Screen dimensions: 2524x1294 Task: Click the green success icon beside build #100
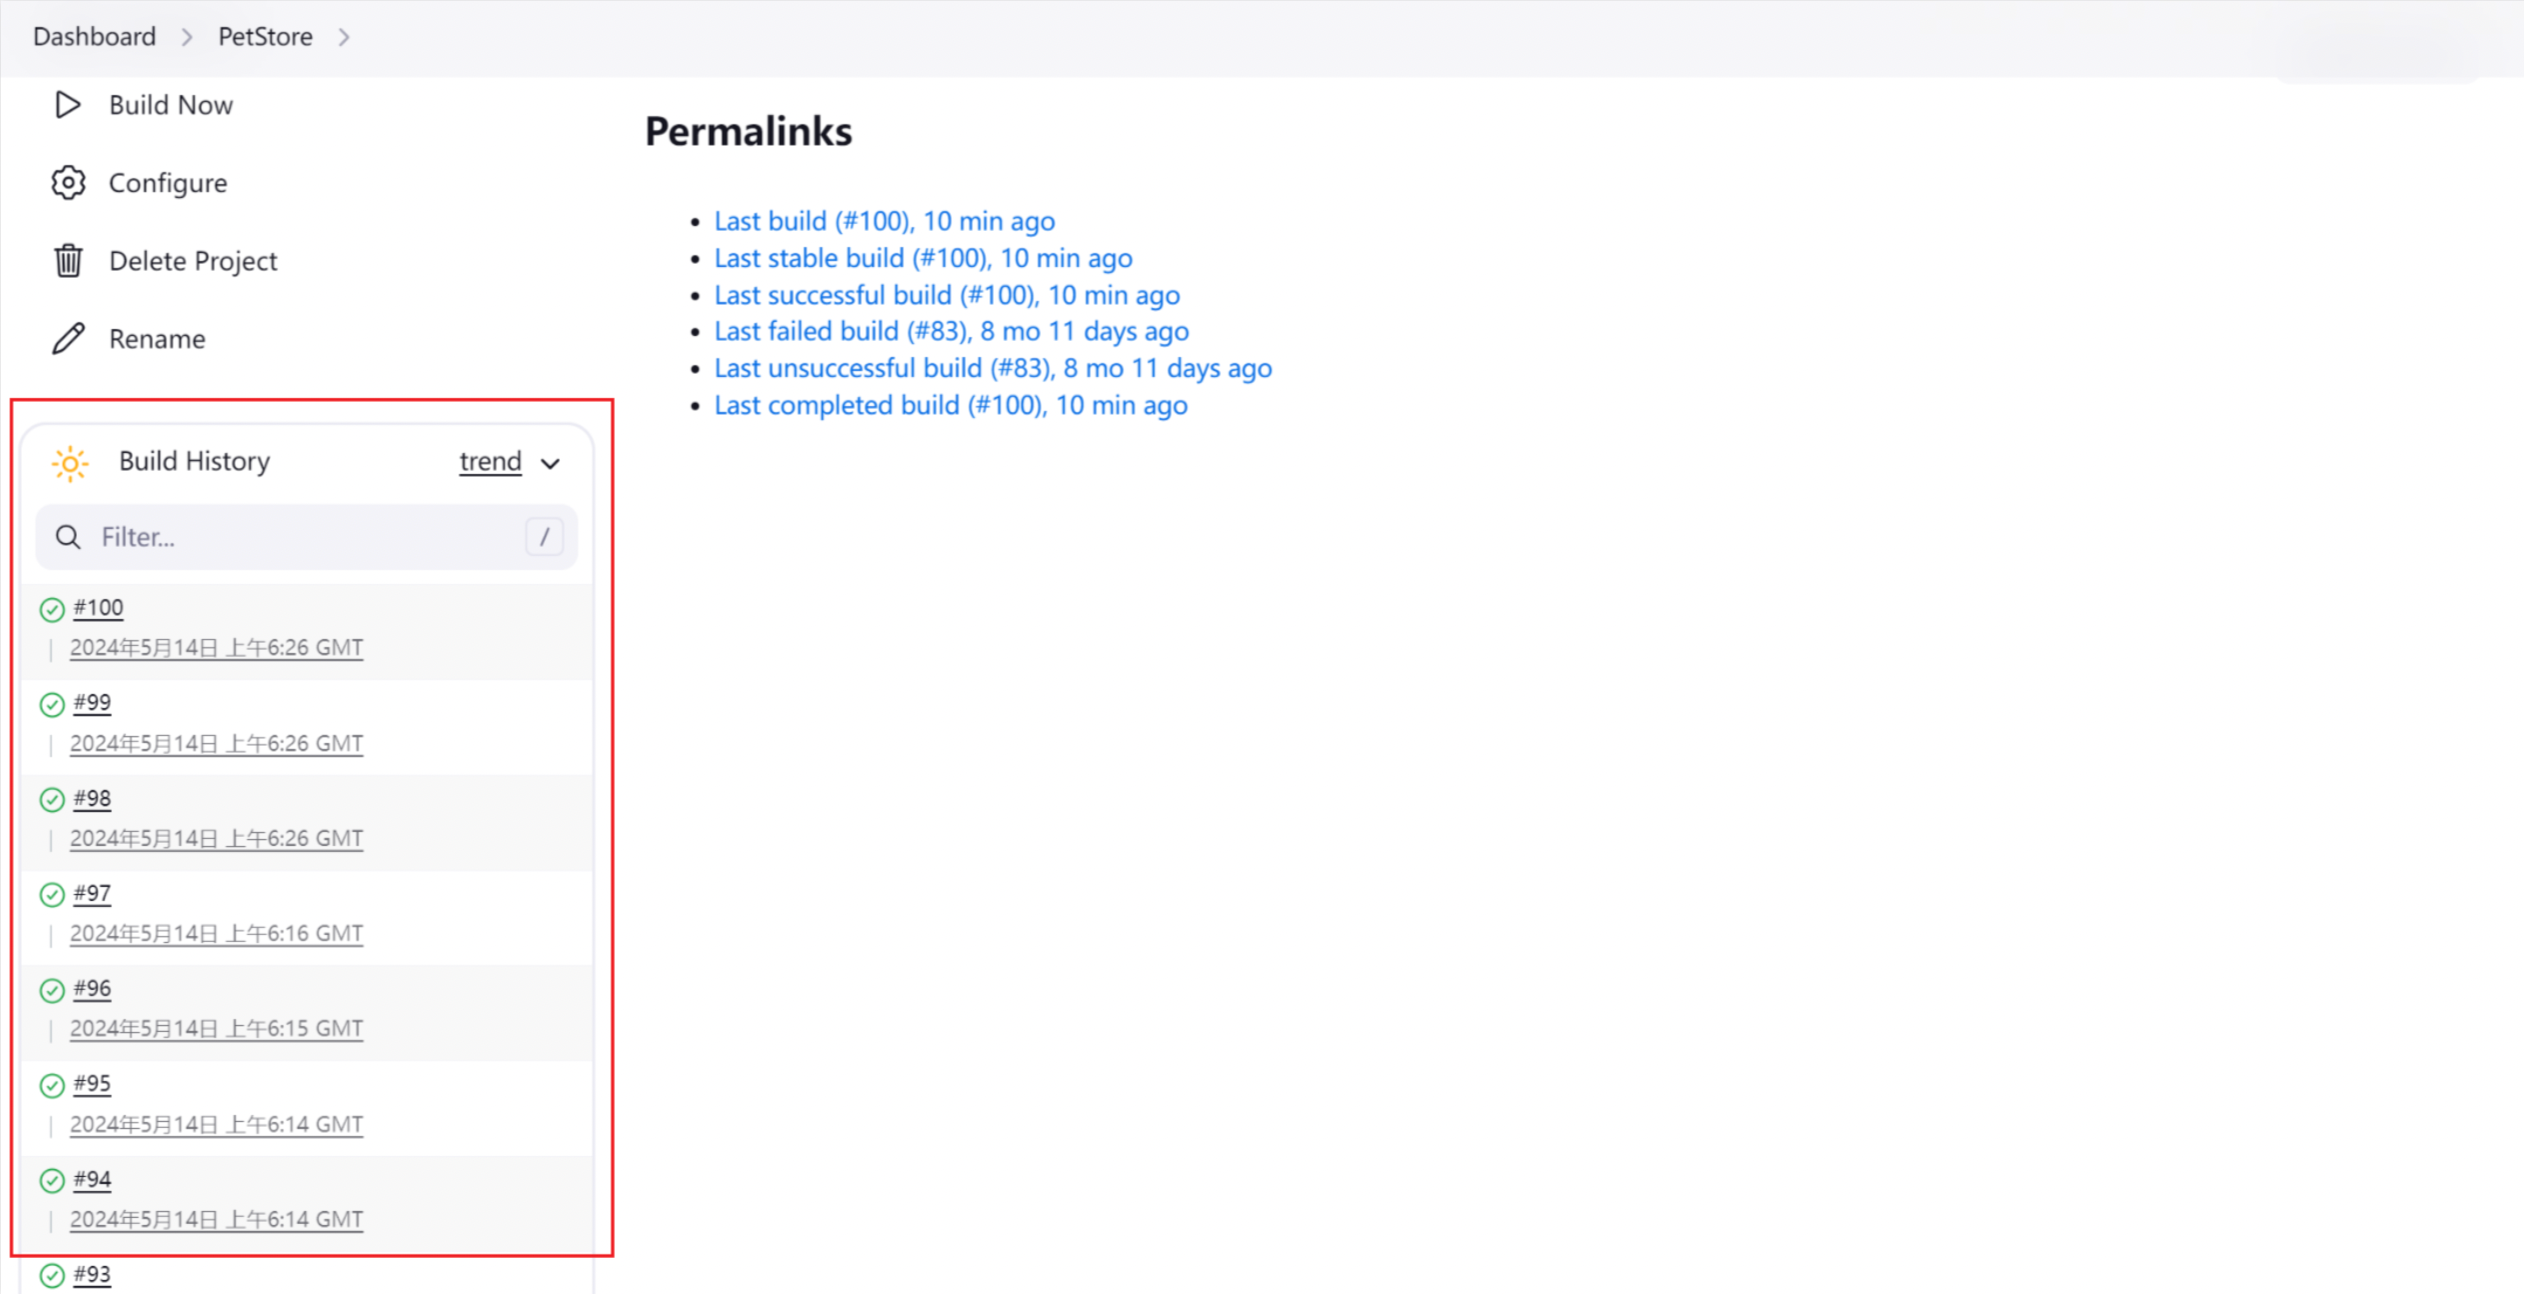[52, 607]
